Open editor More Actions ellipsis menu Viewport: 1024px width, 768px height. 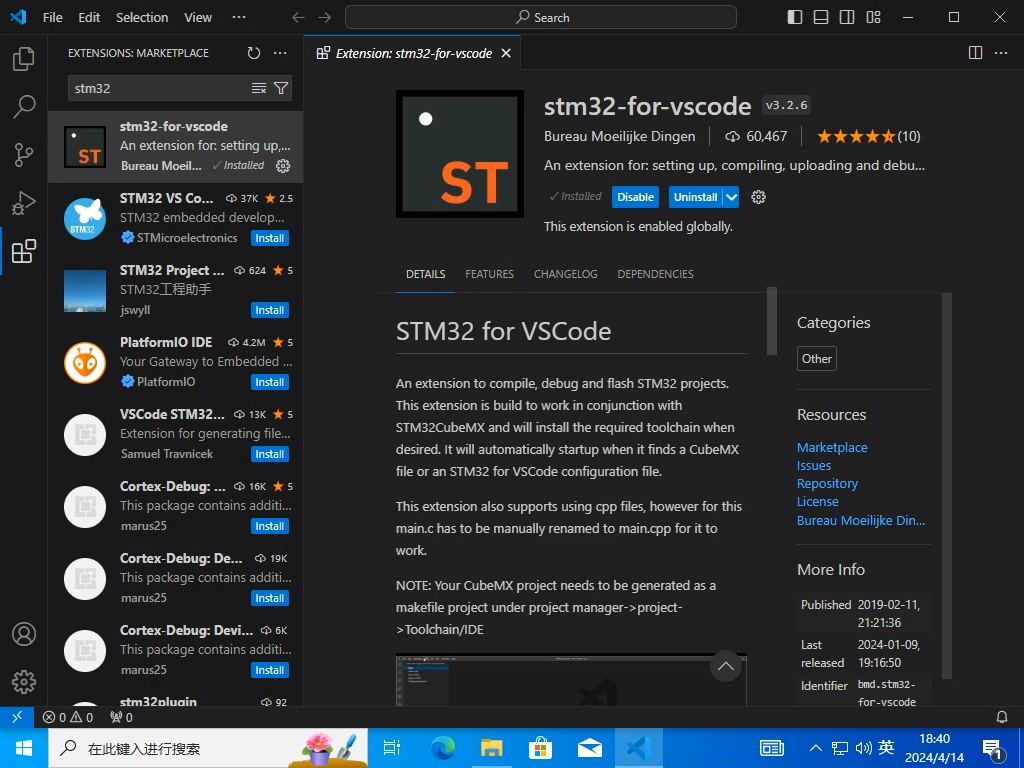point(1000,53)
